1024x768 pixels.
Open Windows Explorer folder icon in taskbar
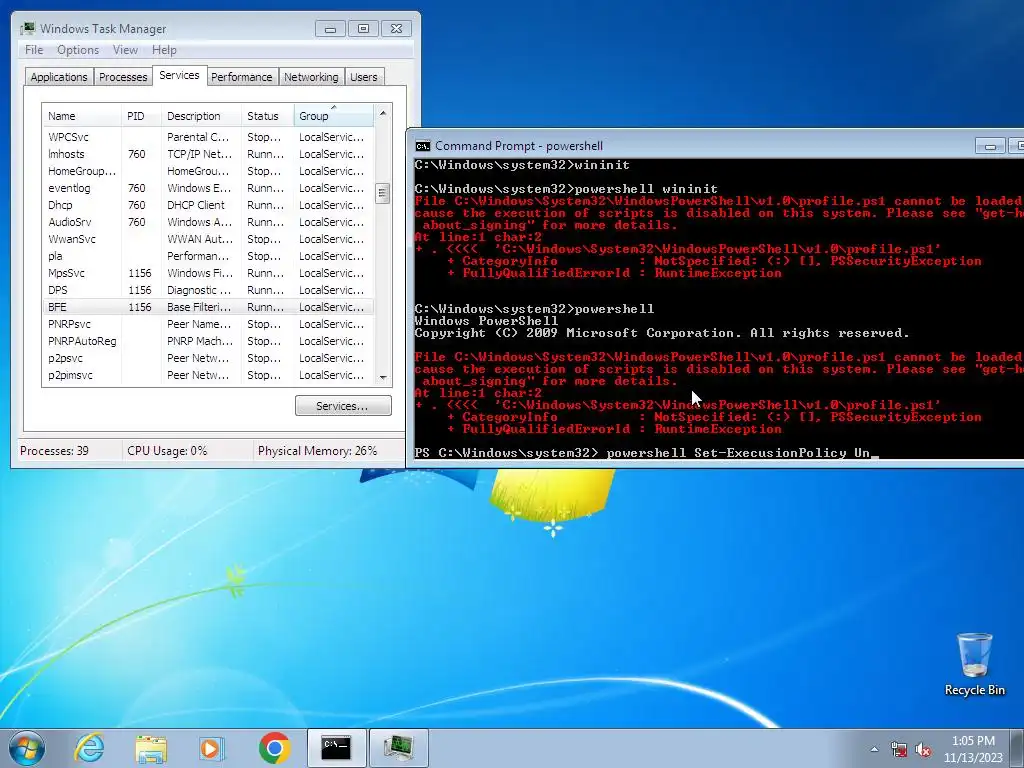pyautogui.click(x=151, y=748)
